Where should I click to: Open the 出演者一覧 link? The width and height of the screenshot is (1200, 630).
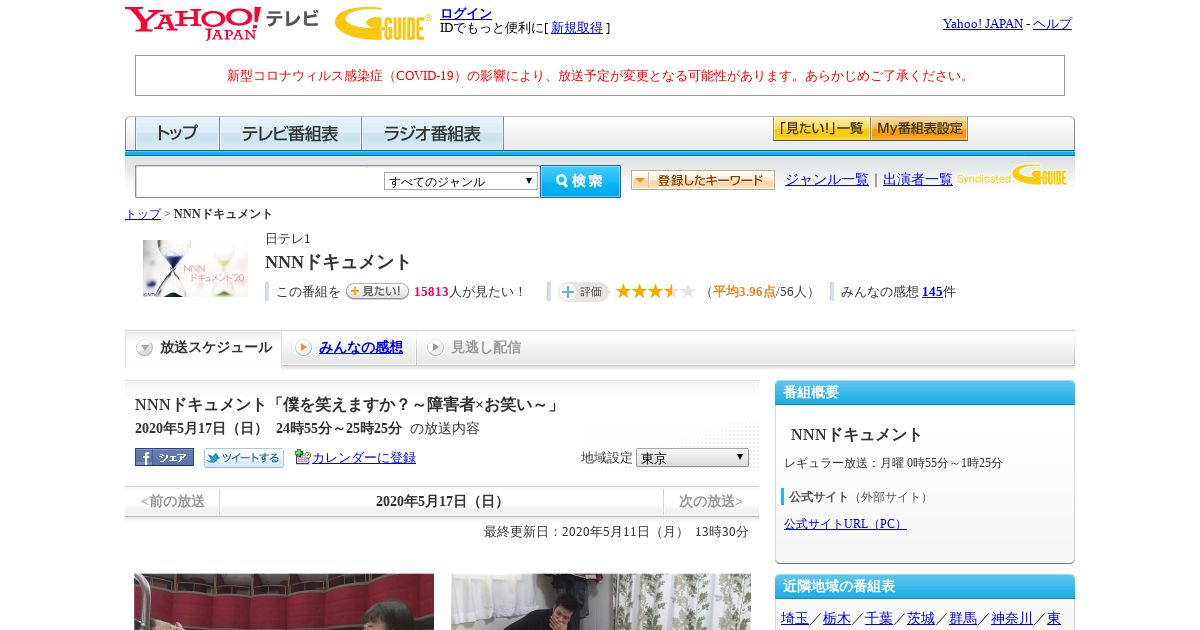[x=918, y=179]
